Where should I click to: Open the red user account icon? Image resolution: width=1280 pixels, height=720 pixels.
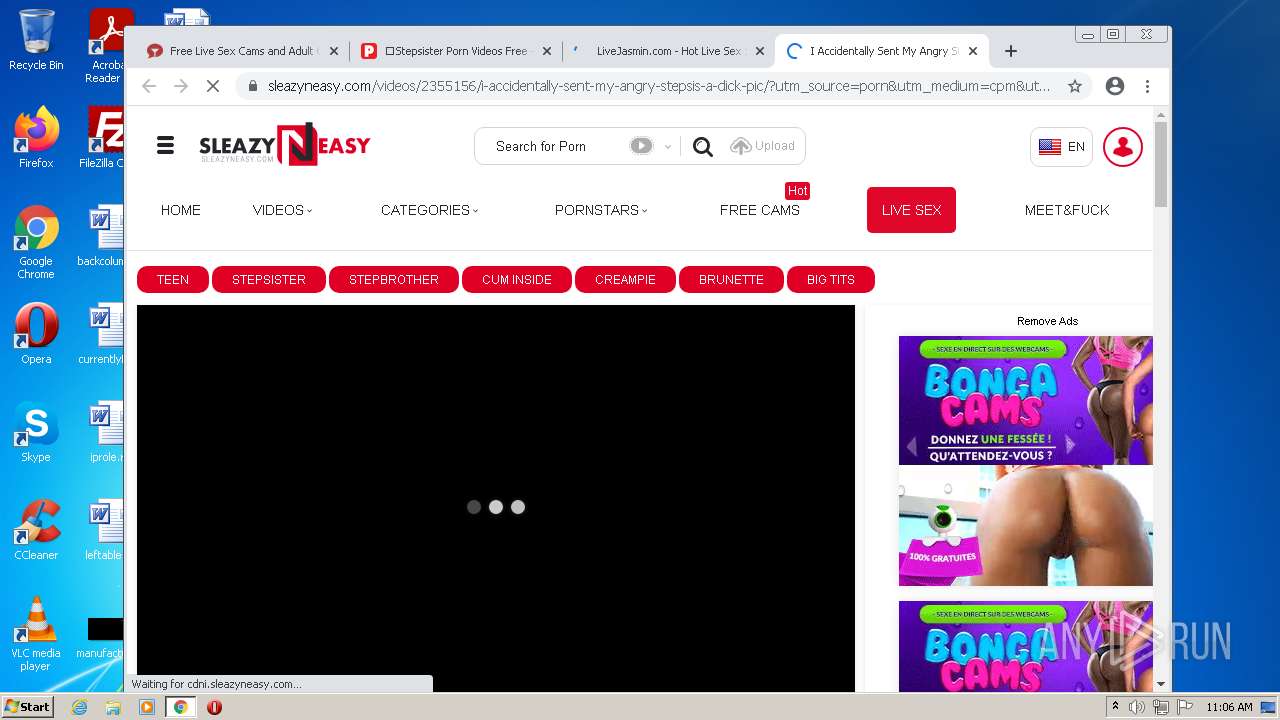(1122, 147)
